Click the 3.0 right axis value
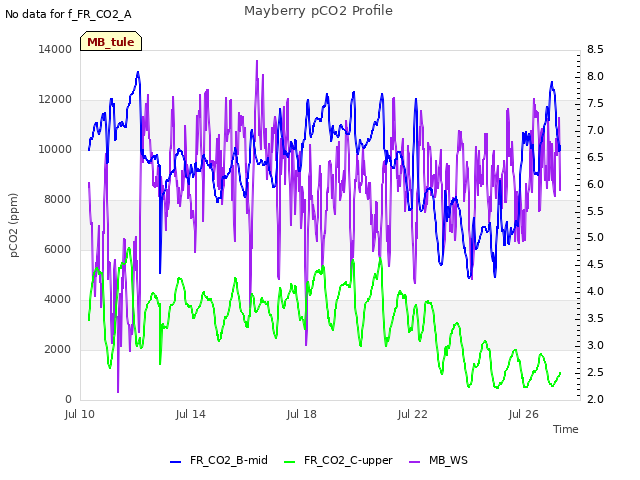This screenshot has height=480, width=640. [x=595, y=345]
